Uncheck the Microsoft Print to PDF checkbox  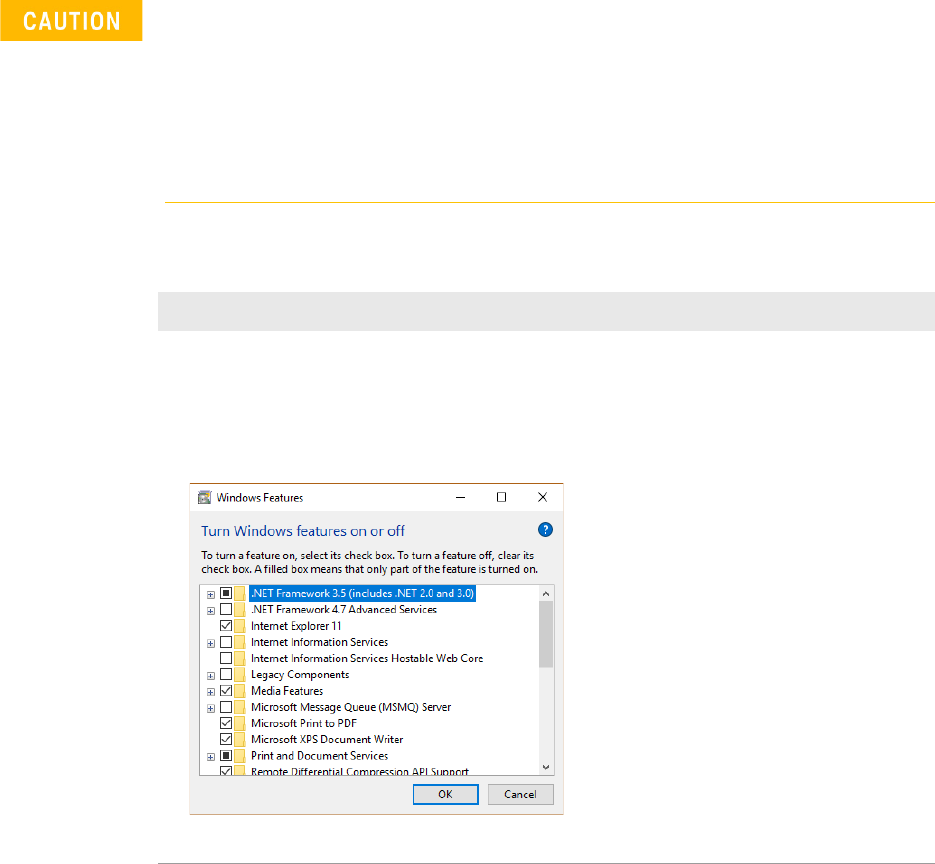coord(226,723)
